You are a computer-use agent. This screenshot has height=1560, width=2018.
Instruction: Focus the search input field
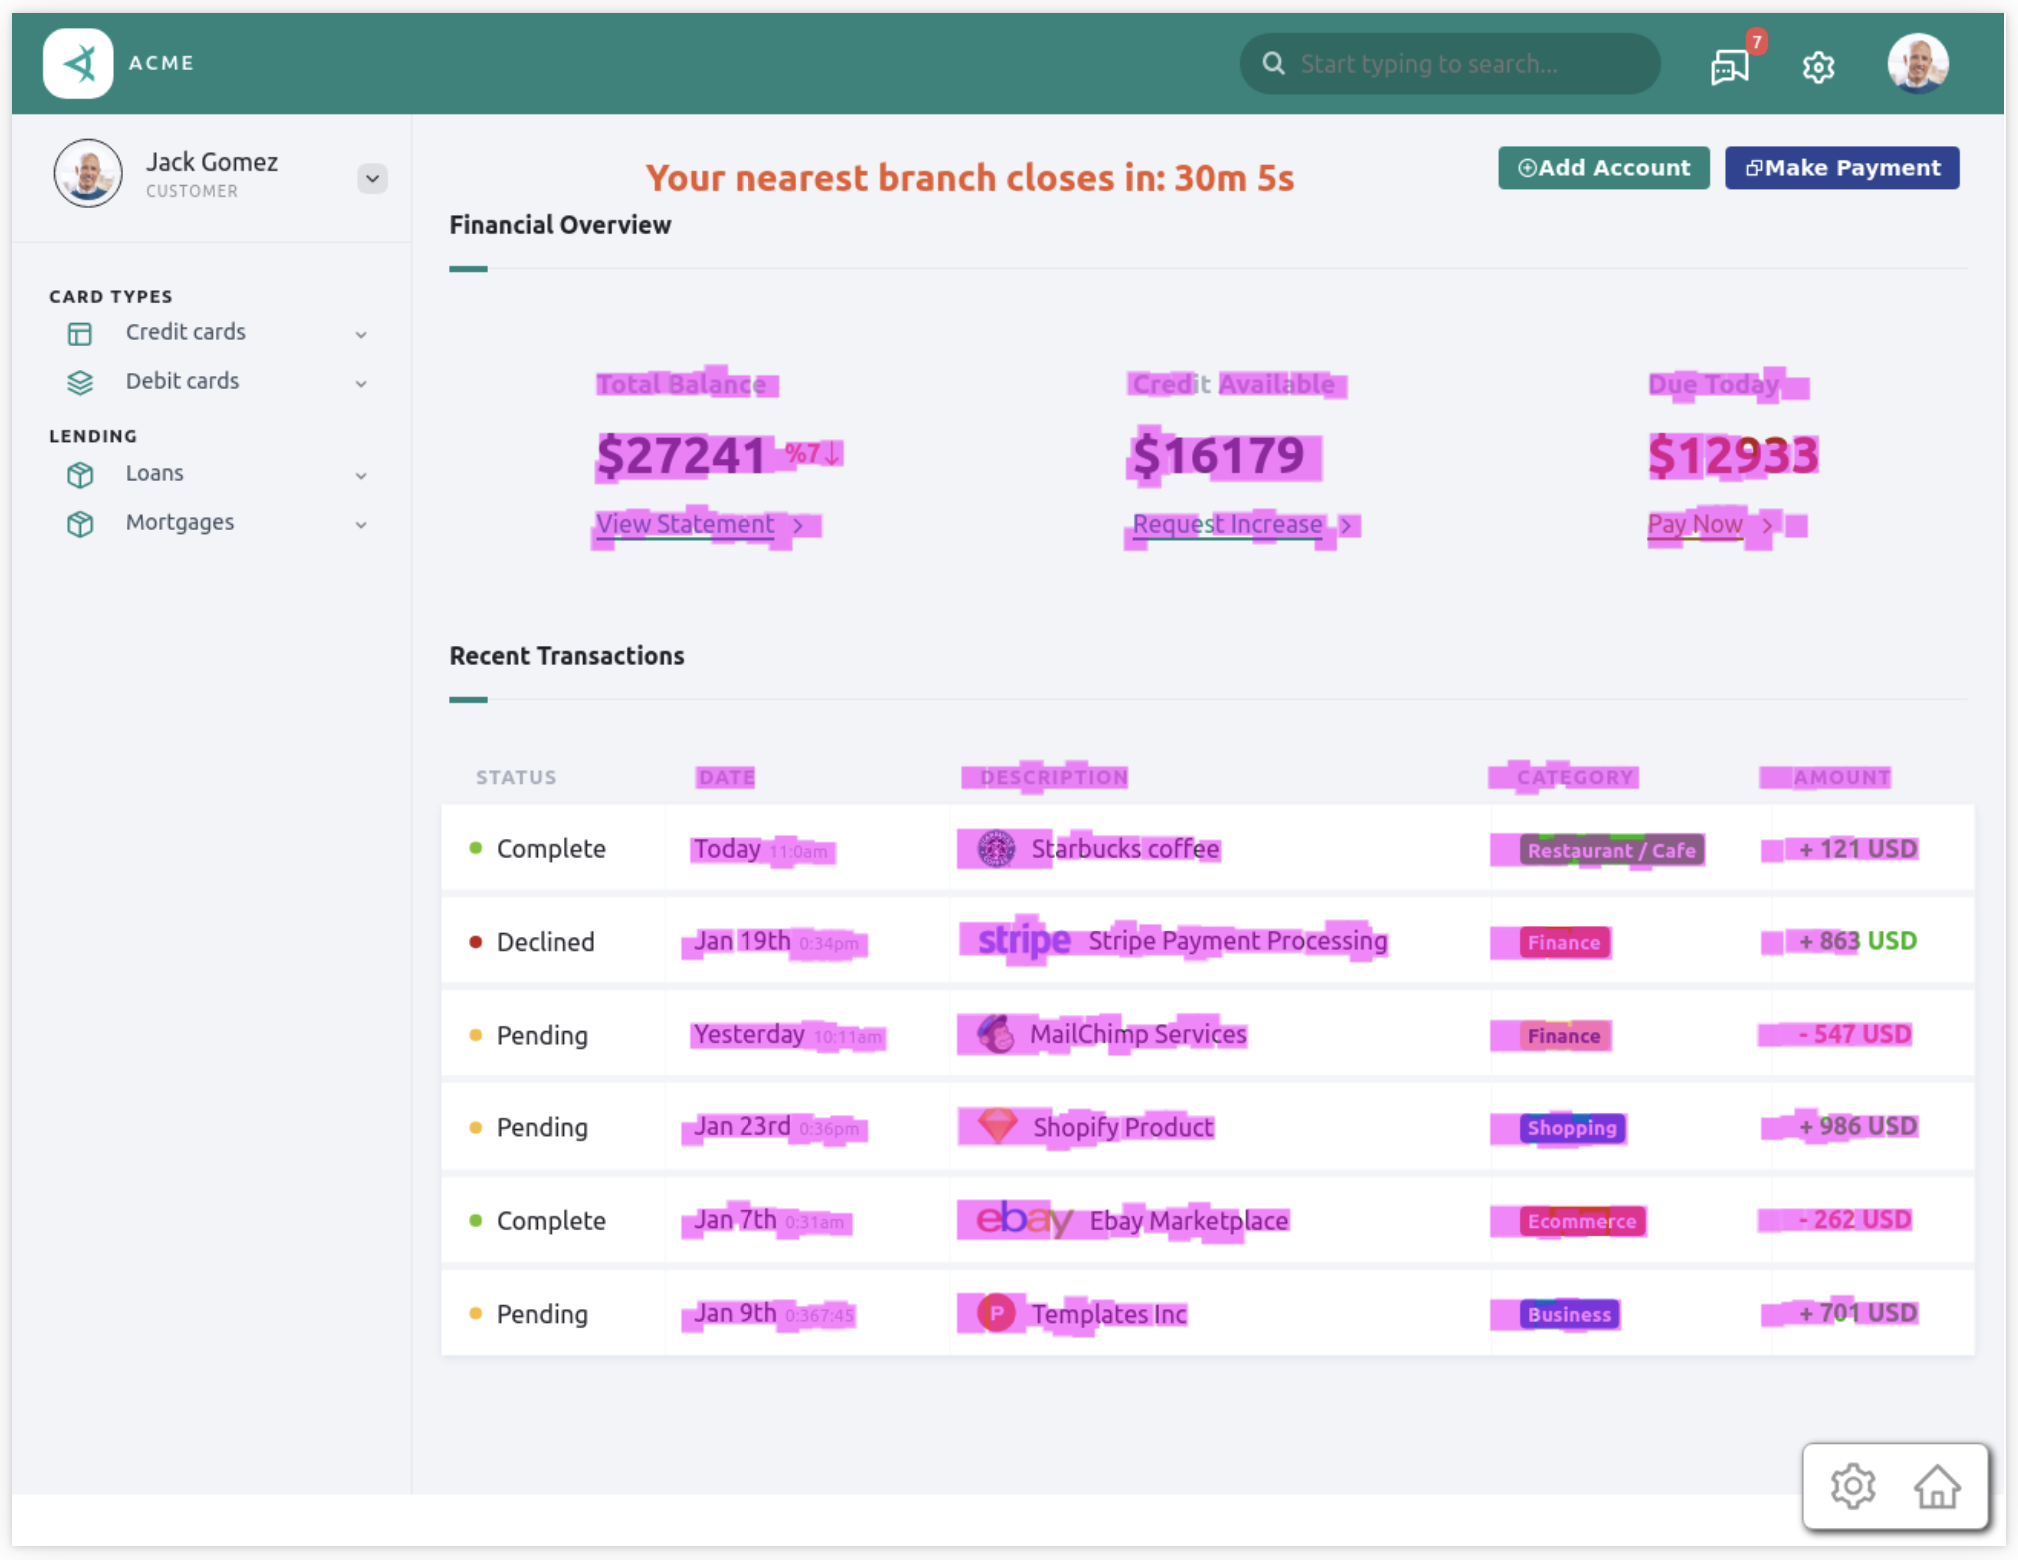coord(1460,64)
